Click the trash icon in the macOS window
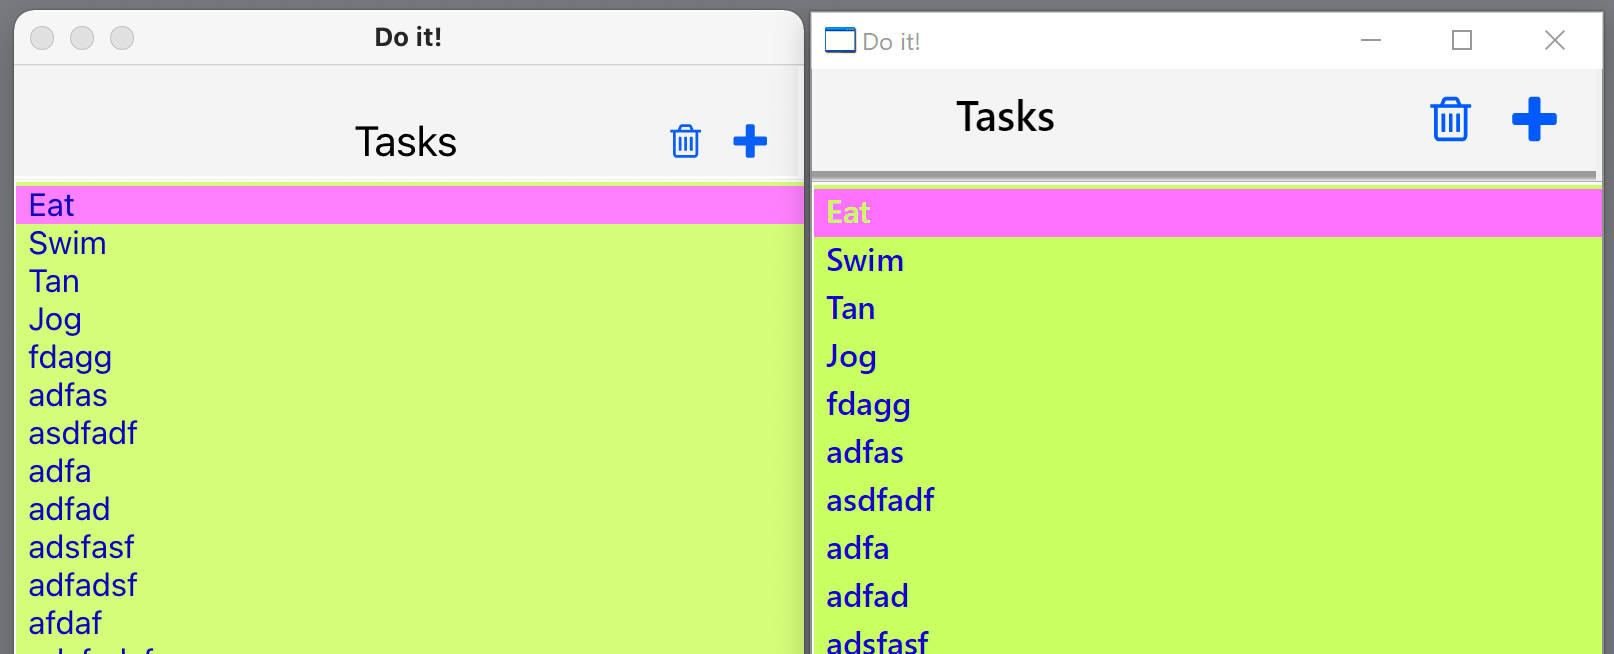The width and height of the screenshot is (1614, 654). coord(685,141)
